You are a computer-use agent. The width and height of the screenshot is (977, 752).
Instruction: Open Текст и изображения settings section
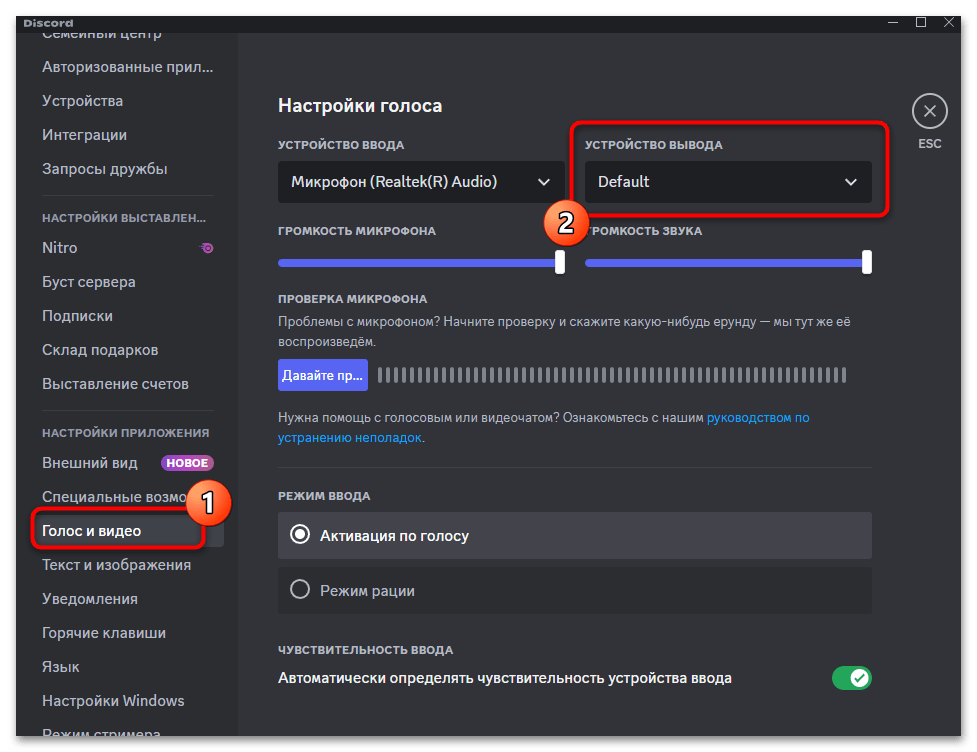117,565
